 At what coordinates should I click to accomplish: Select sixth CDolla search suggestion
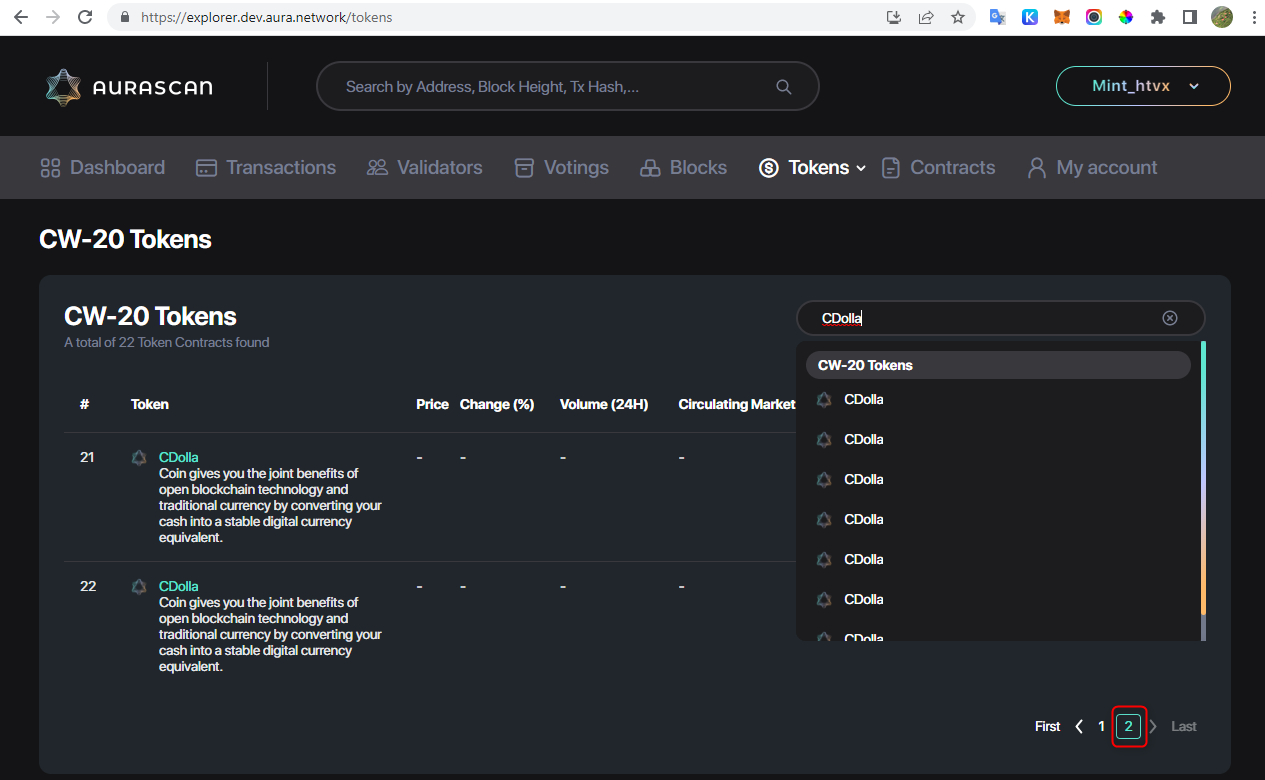[x=998, y=599]
